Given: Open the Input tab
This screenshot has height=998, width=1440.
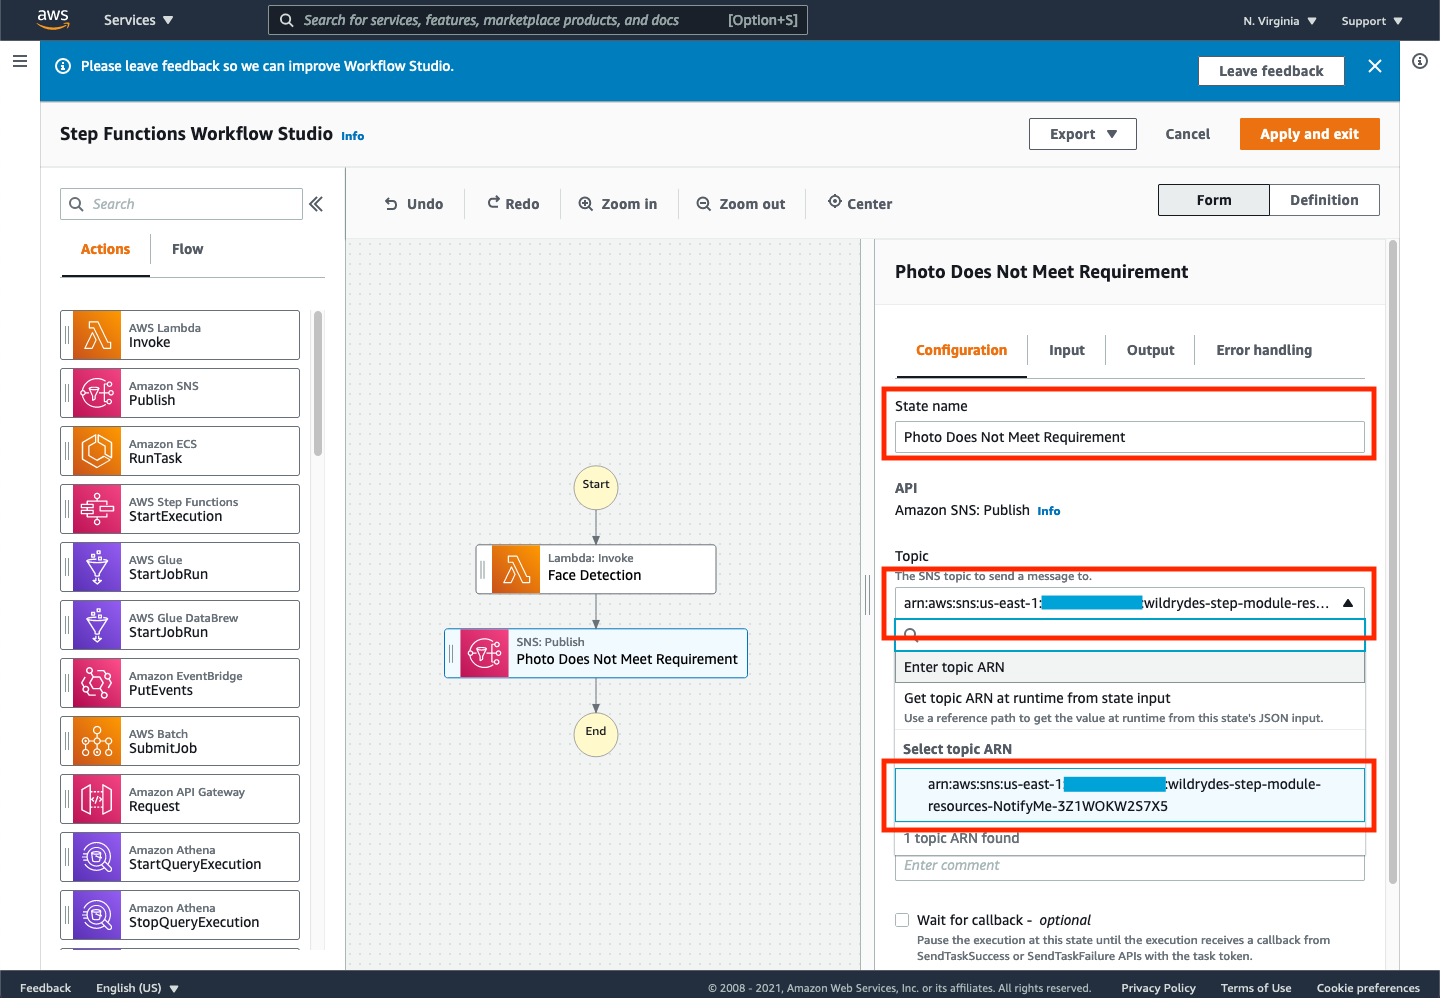Looking at the screenshot, I should coord(1067,350).
